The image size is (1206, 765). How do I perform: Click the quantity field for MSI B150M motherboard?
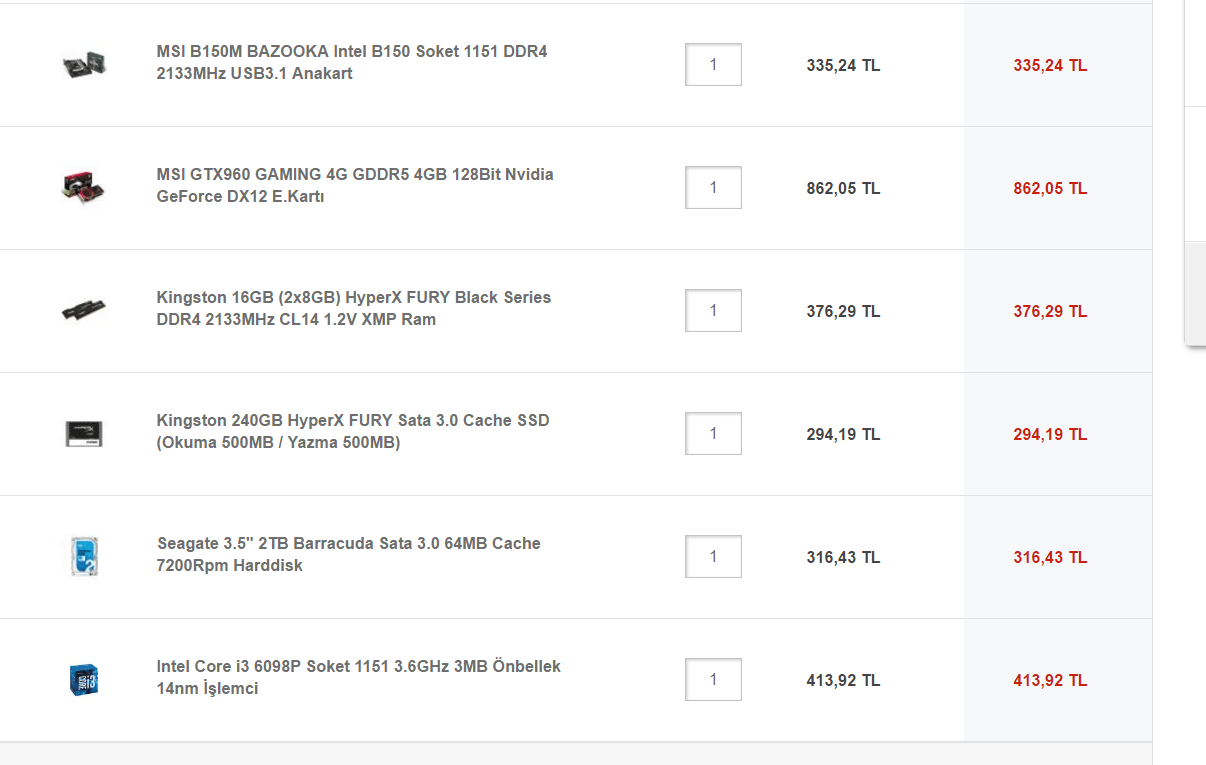pyautogui.click(x=713, y=65)
